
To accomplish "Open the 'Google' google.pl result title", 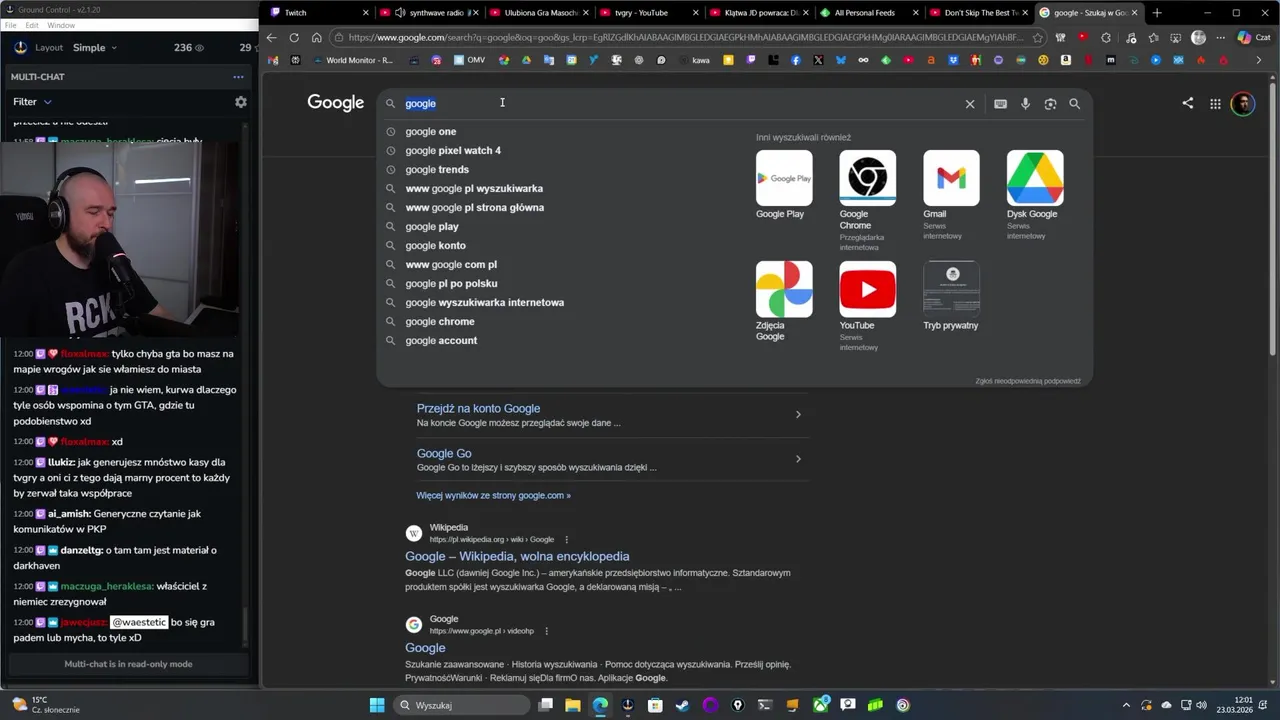I will coord(425,648).
